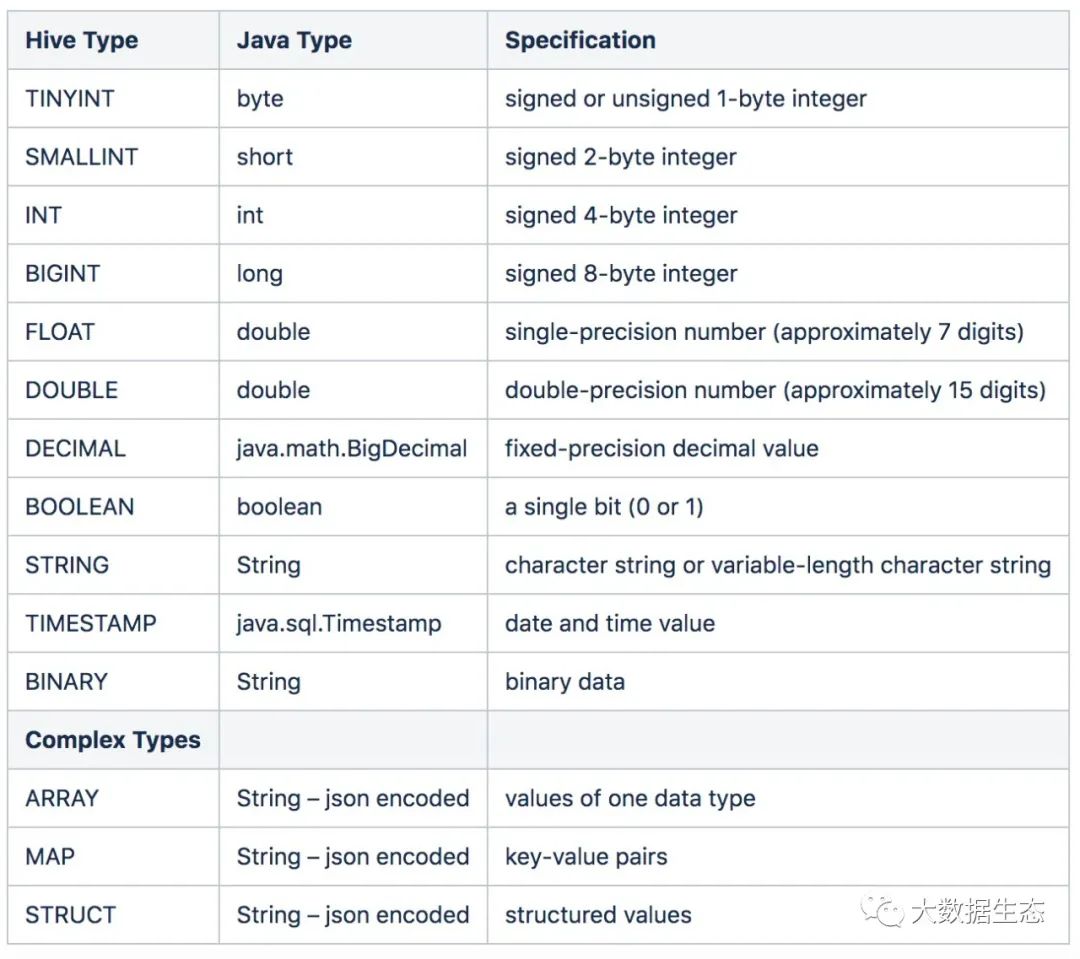Click the 'key-value pairs' specification cell
The width and height of the screenshot is (1080, 959).
[x=586, y=857]
